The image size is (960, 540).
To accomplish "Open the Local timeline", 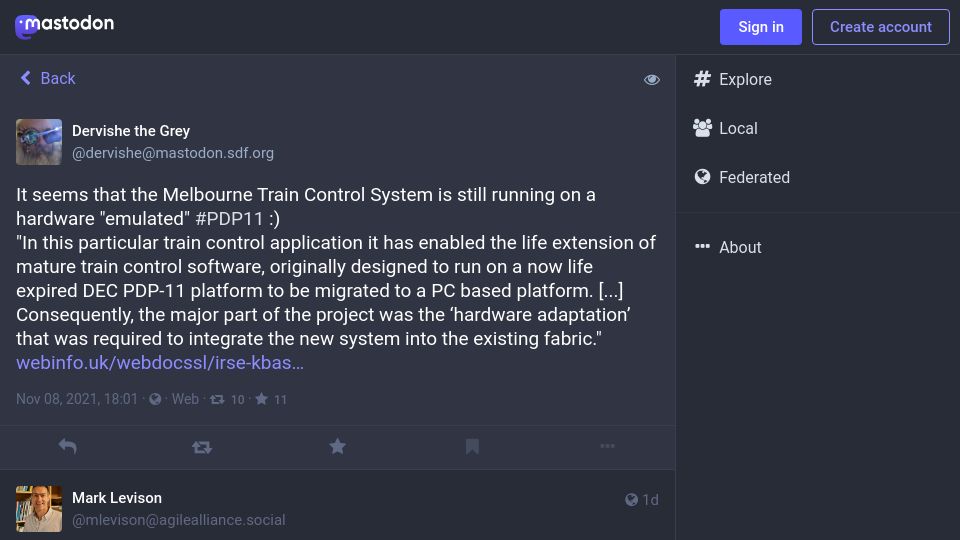I will click(x=725, y=128).
